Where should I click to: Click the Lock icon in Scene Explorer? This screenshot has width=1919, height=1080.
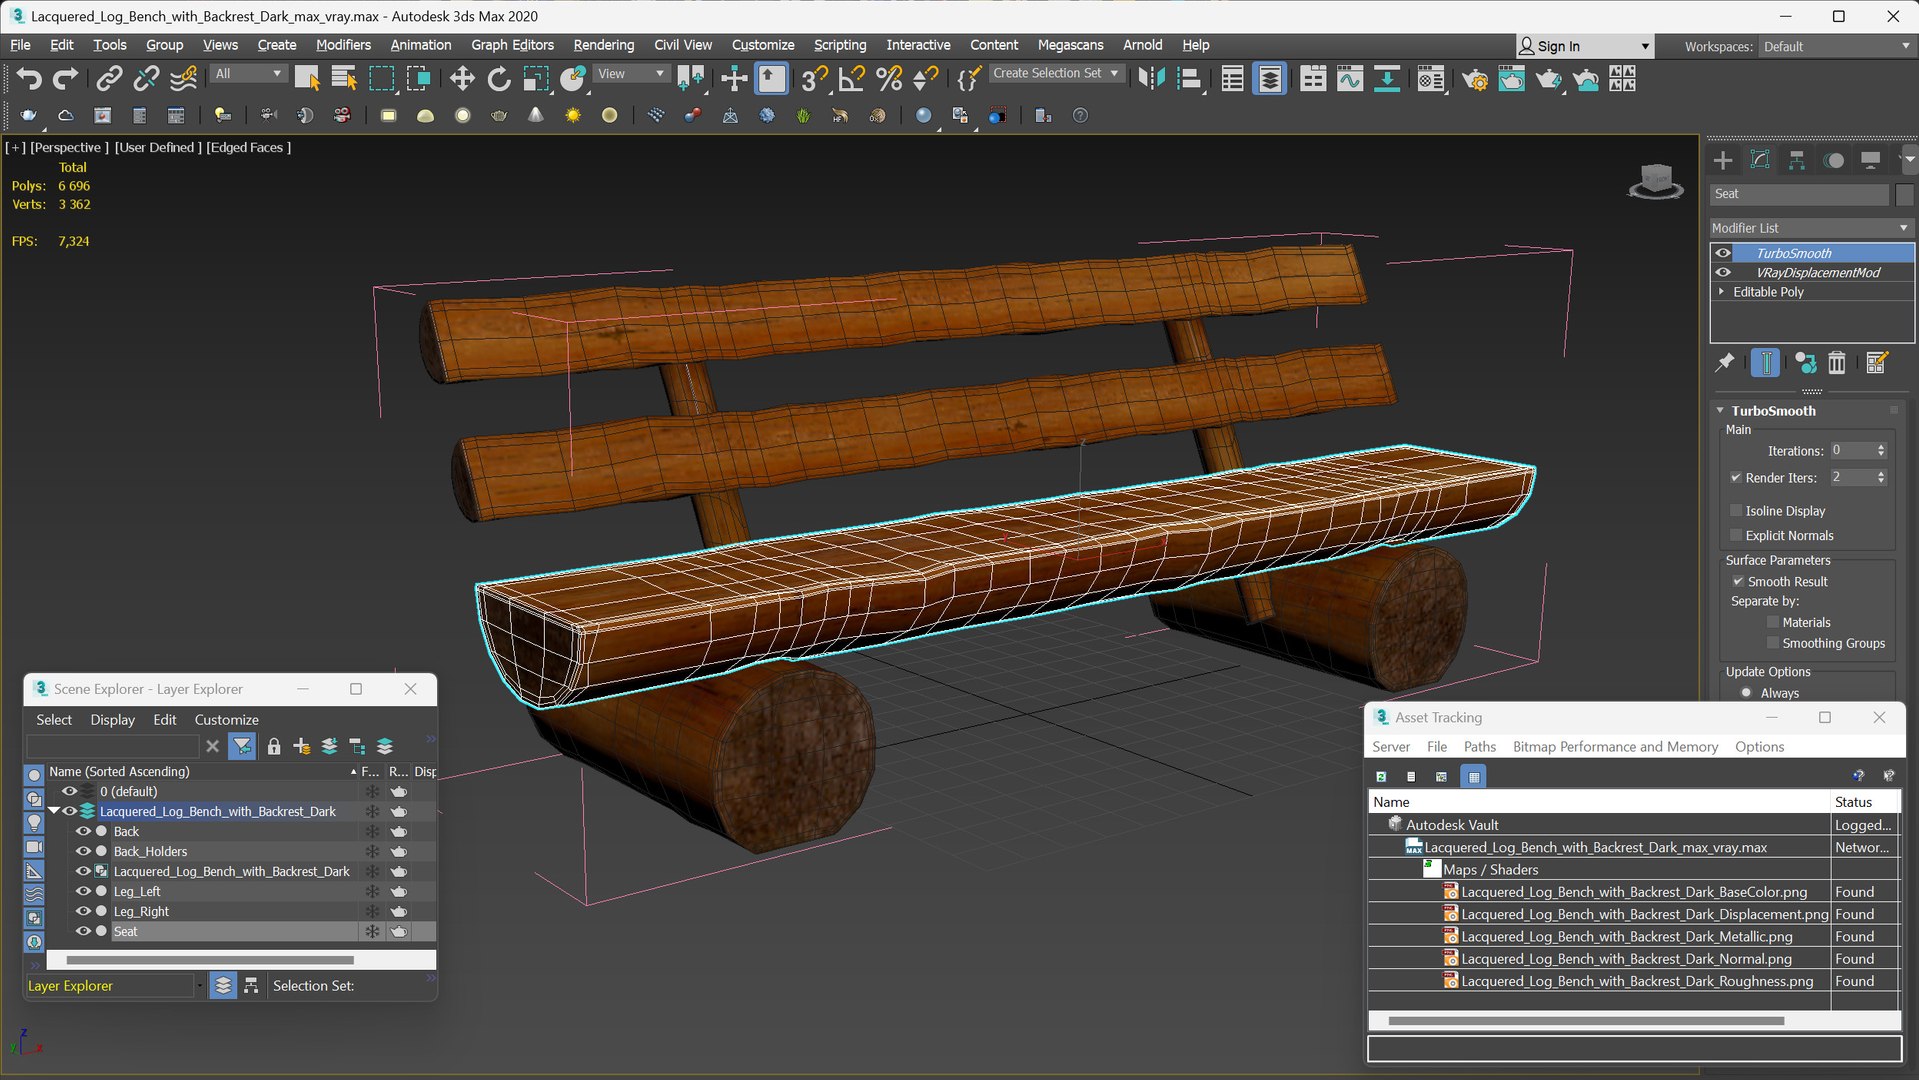[274, 747]
